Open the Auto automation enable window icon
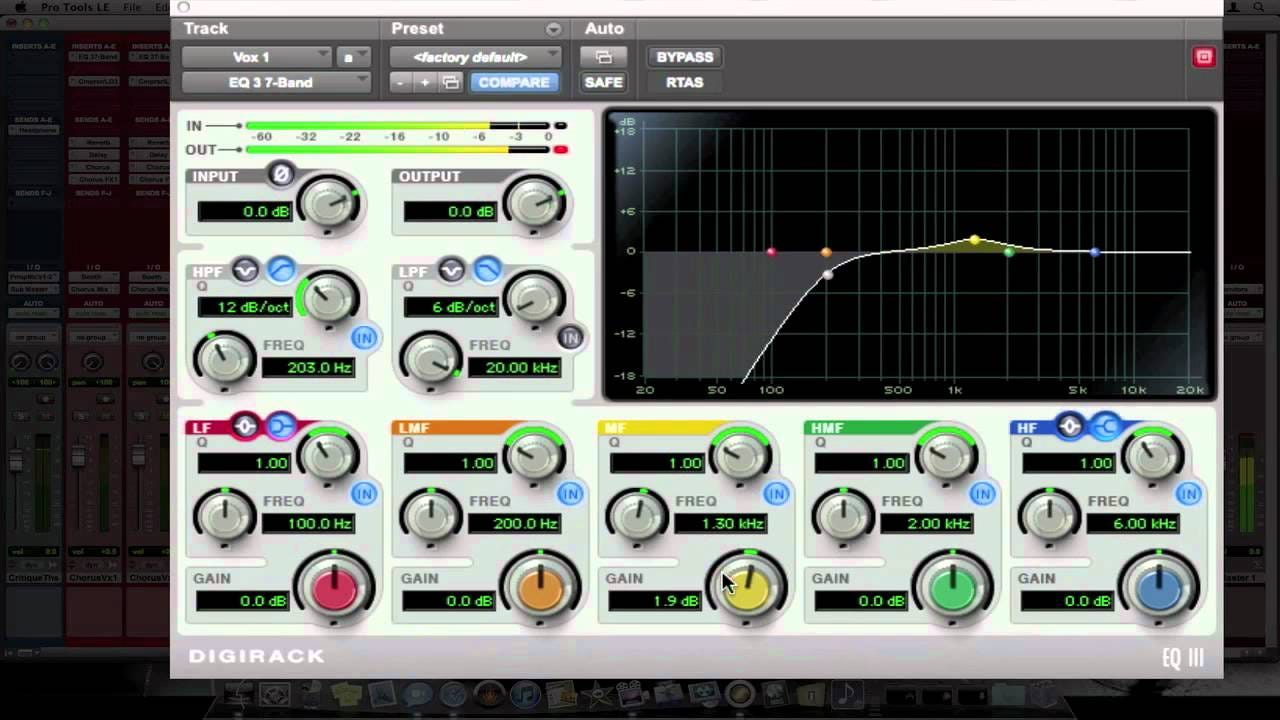The height and width of the screenshot is (720, 1280). (603, 57)
